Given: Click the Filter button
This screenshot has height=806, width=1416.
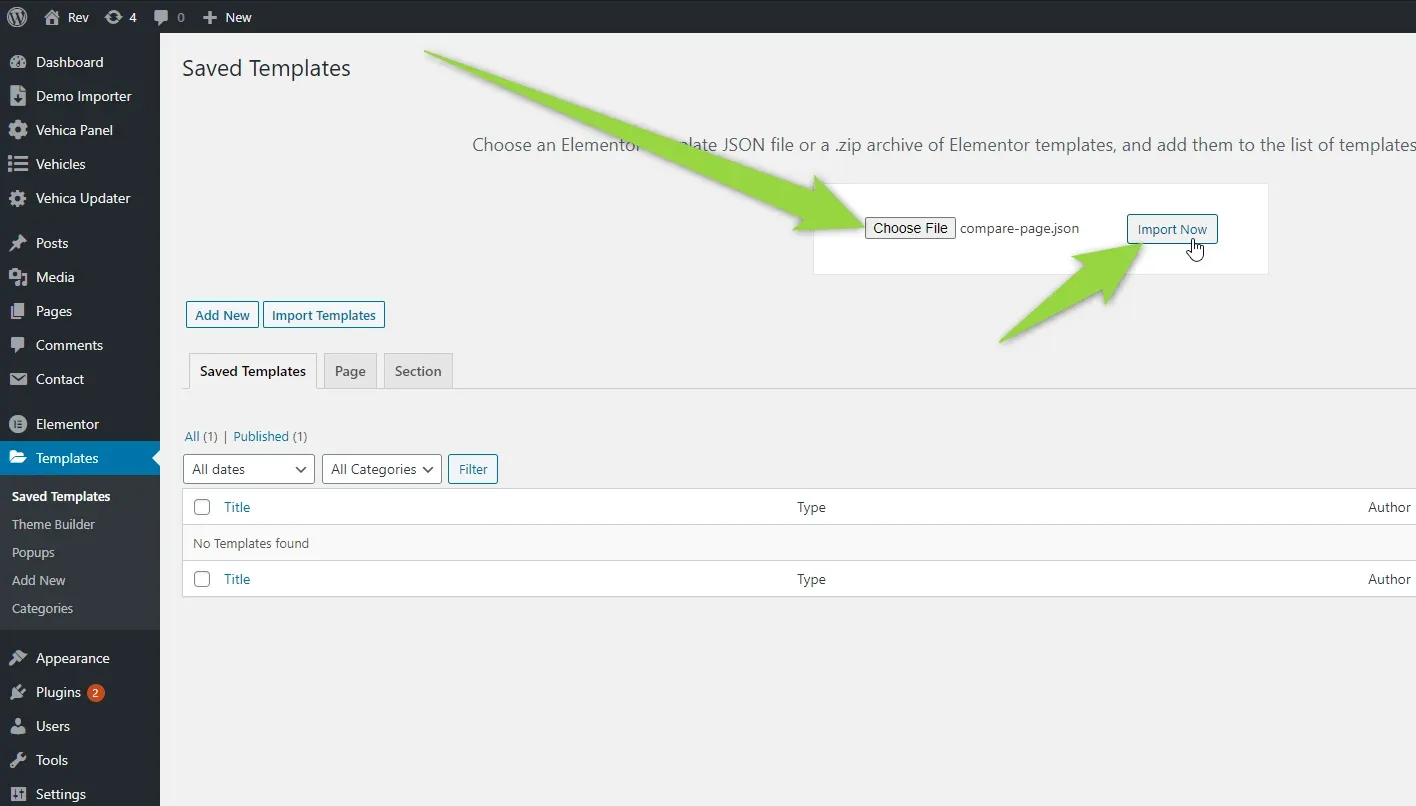Looking at the screenshot, I should tap(473, 469).
